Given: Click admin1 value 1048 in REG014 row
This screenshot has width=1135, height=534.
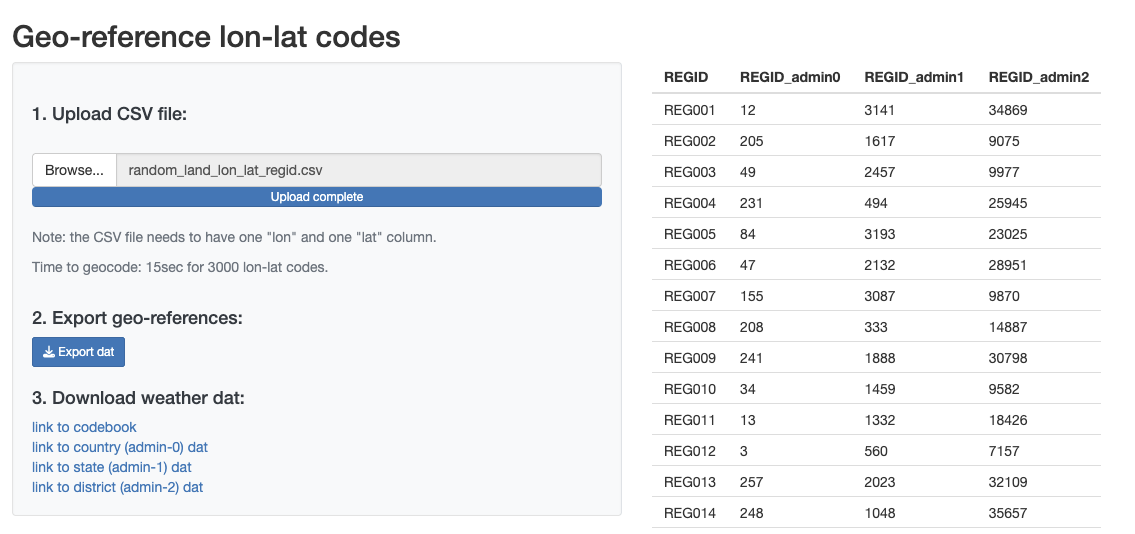Looking at the screenshot, I should [879, 514].
